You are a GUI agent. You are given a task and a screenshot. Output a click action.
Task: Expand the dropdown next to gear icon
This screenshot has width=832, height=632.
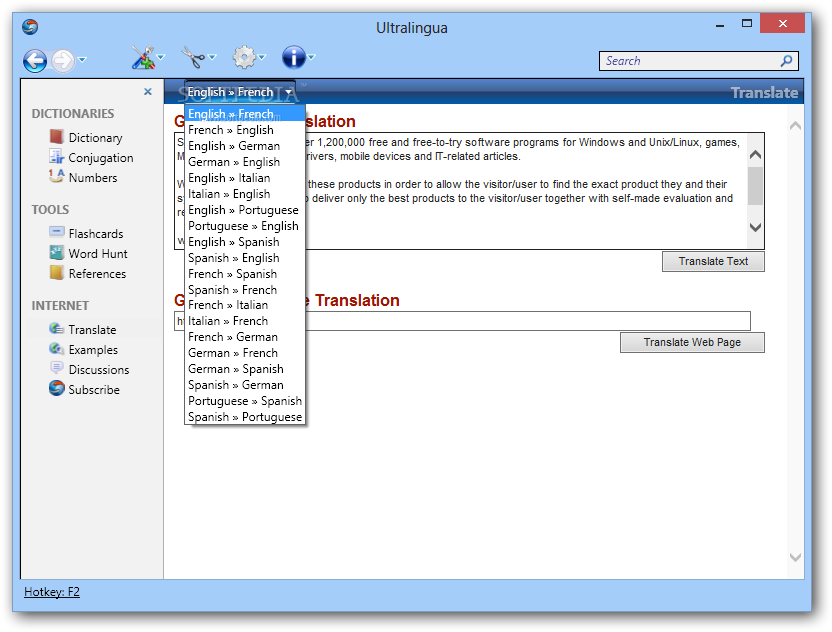[x=262, y=57]
